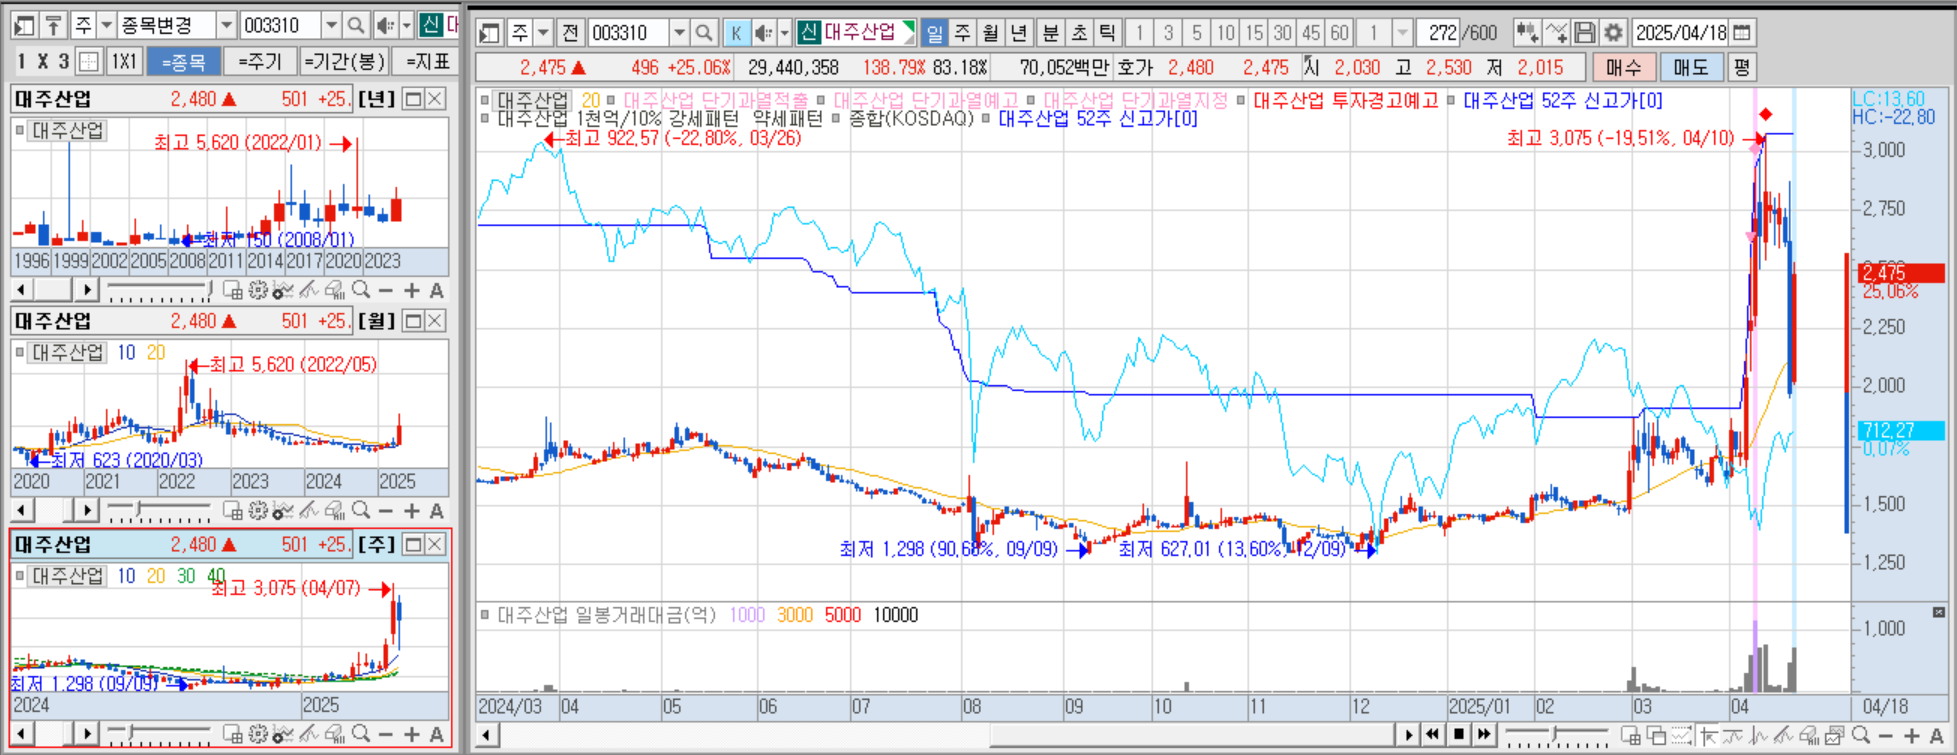Click the search magnifier next to main 003310 field
The height and width of the screenshot is (755, 1957).
pos(704,33)
